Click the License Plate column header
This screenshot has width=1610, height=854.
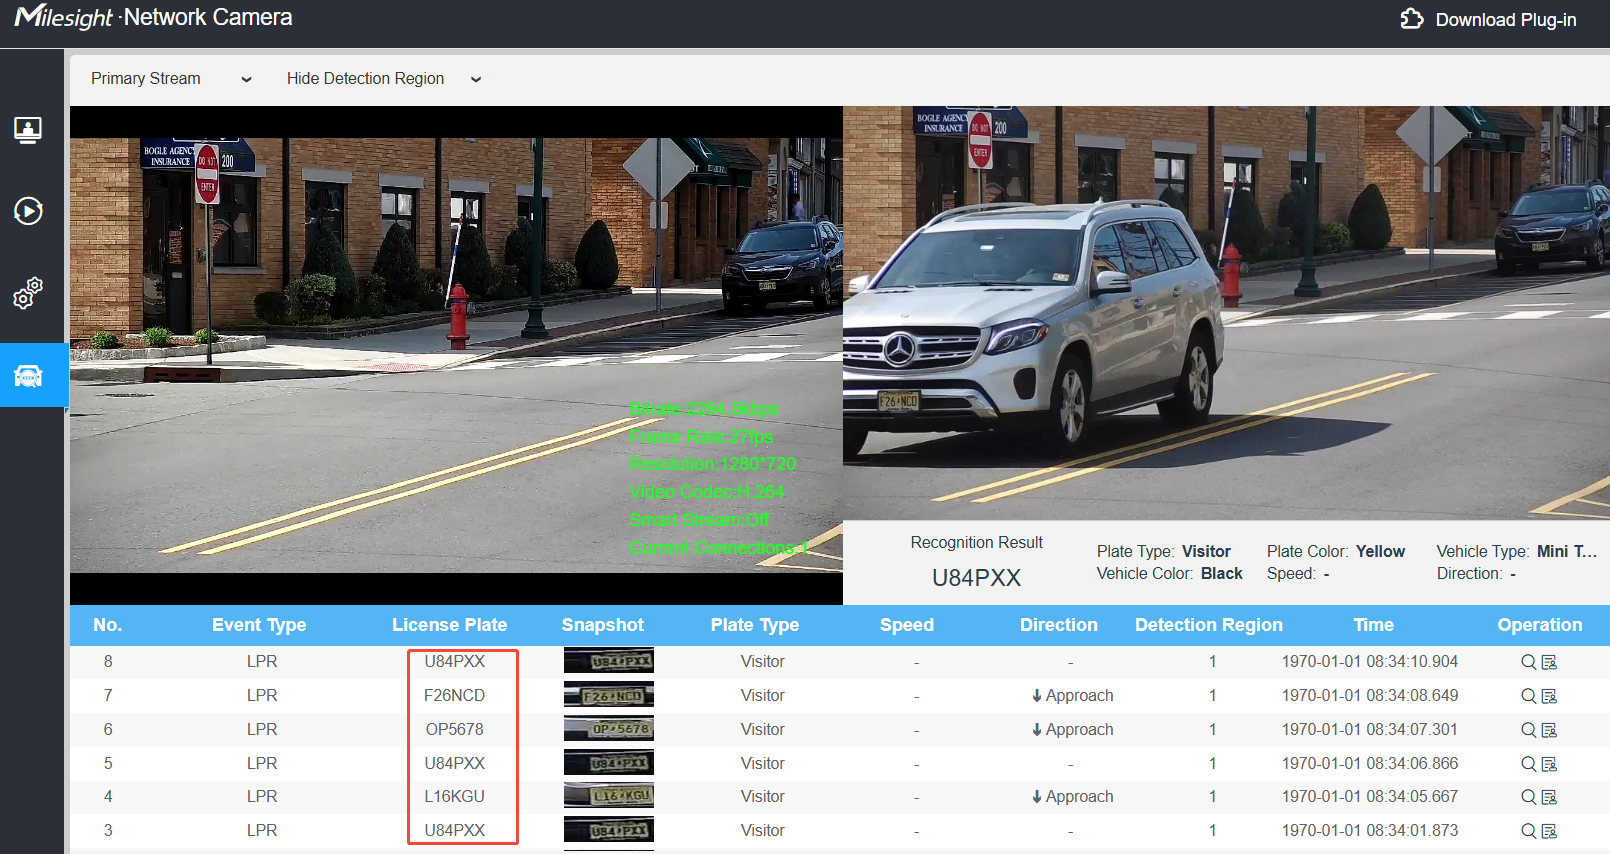[449, 625]
